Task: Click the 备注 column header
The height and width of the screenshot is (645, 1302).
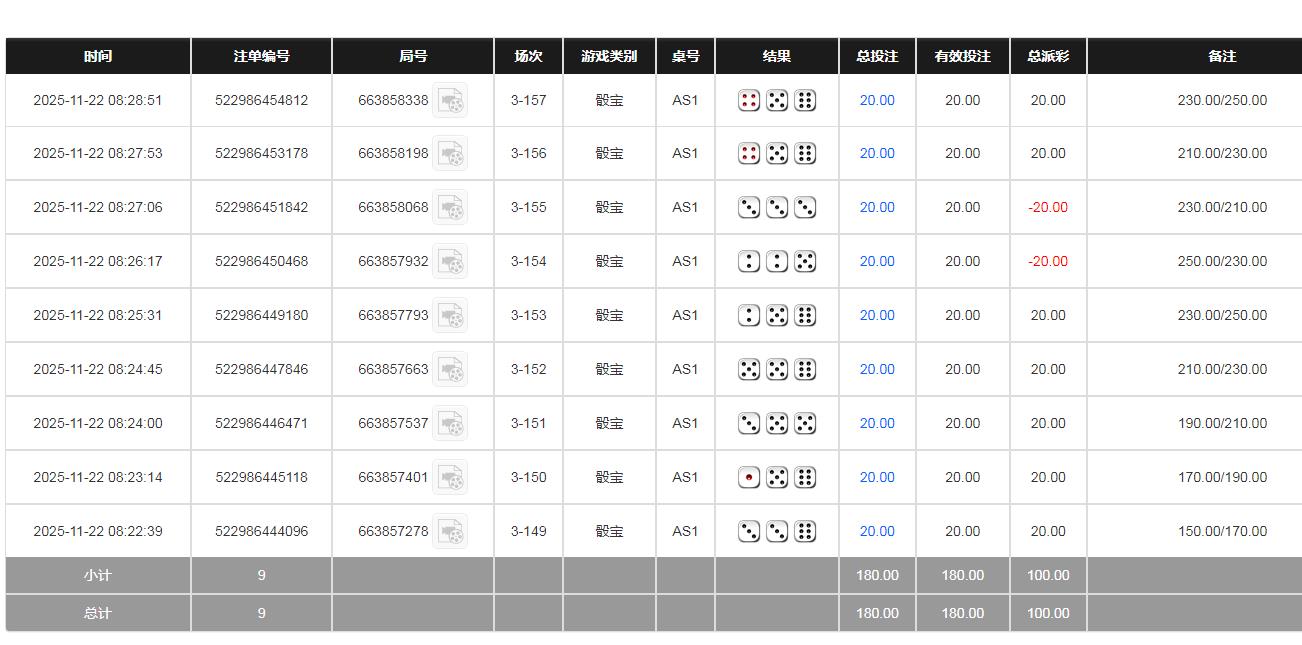Action: click(x=1222, y=56)
